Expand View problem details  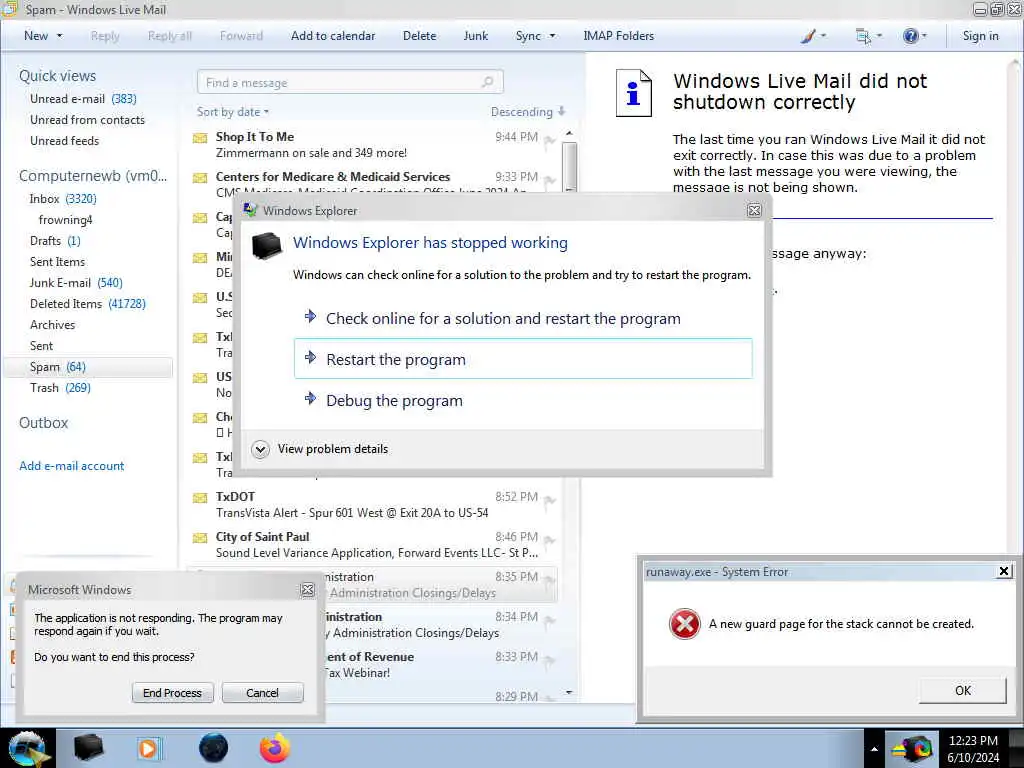320,449
